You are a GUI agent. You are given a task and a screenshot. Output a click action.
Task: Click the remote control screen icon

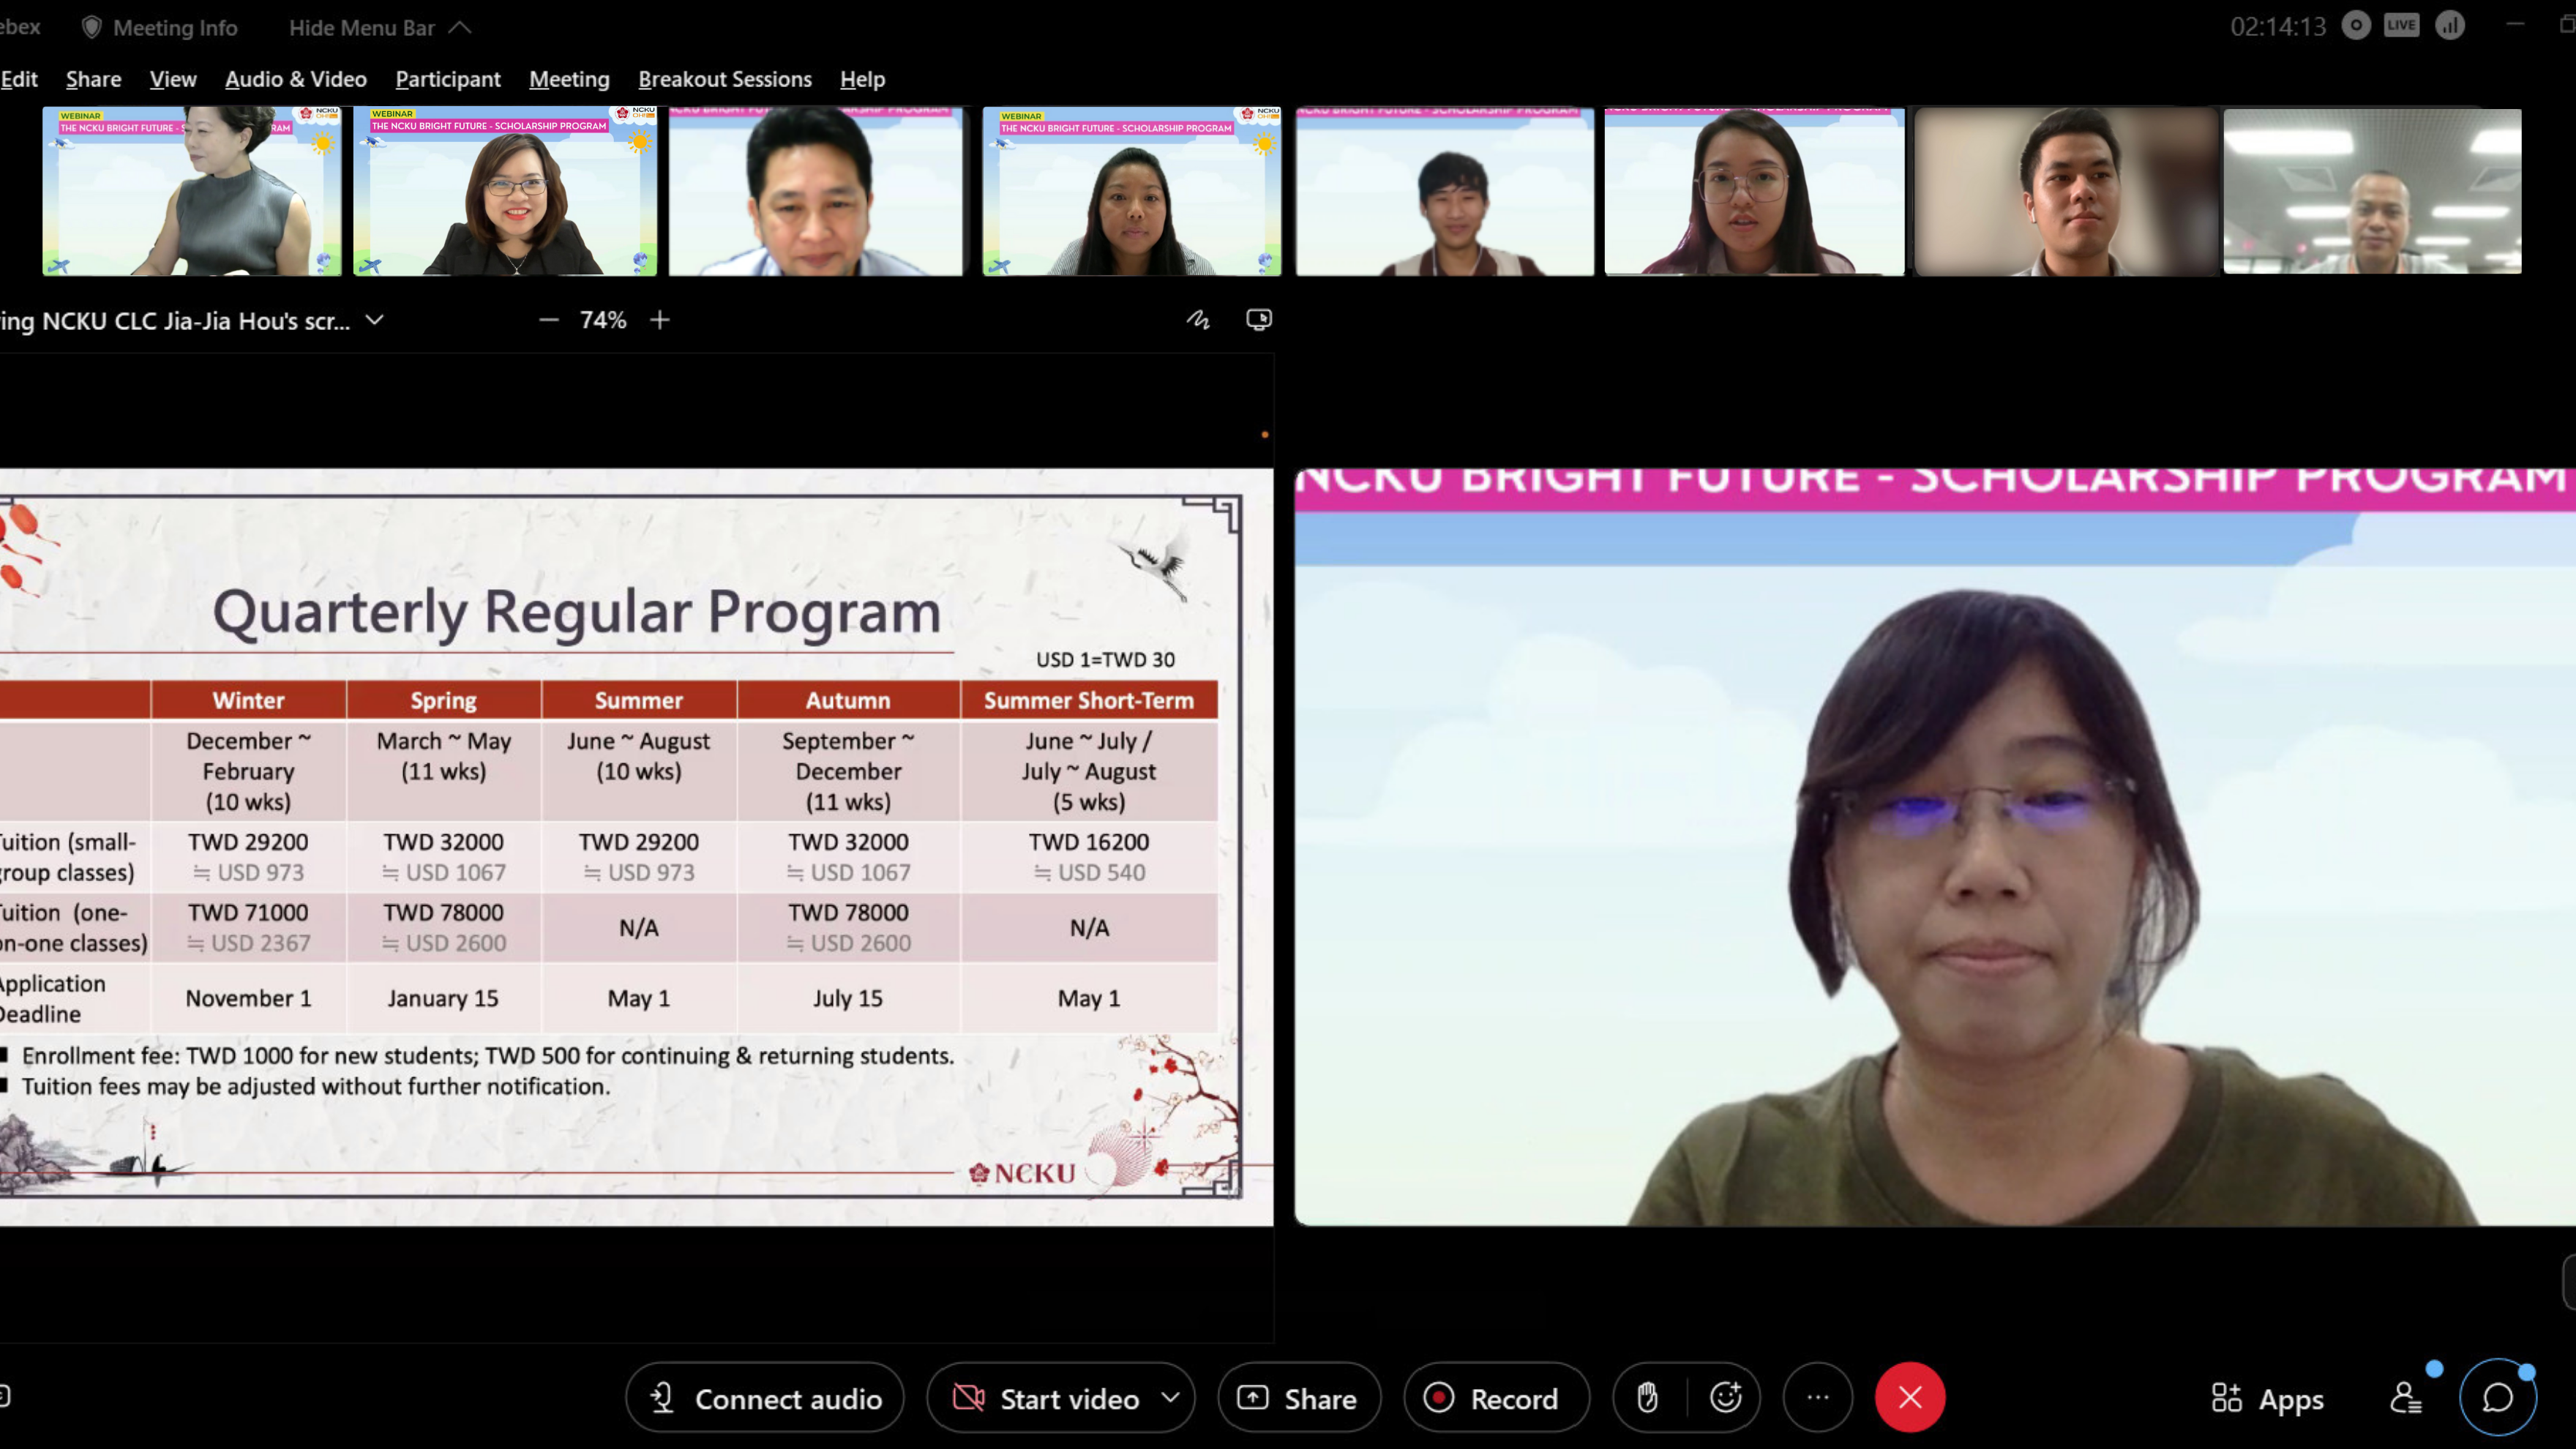pos(1259,320)
